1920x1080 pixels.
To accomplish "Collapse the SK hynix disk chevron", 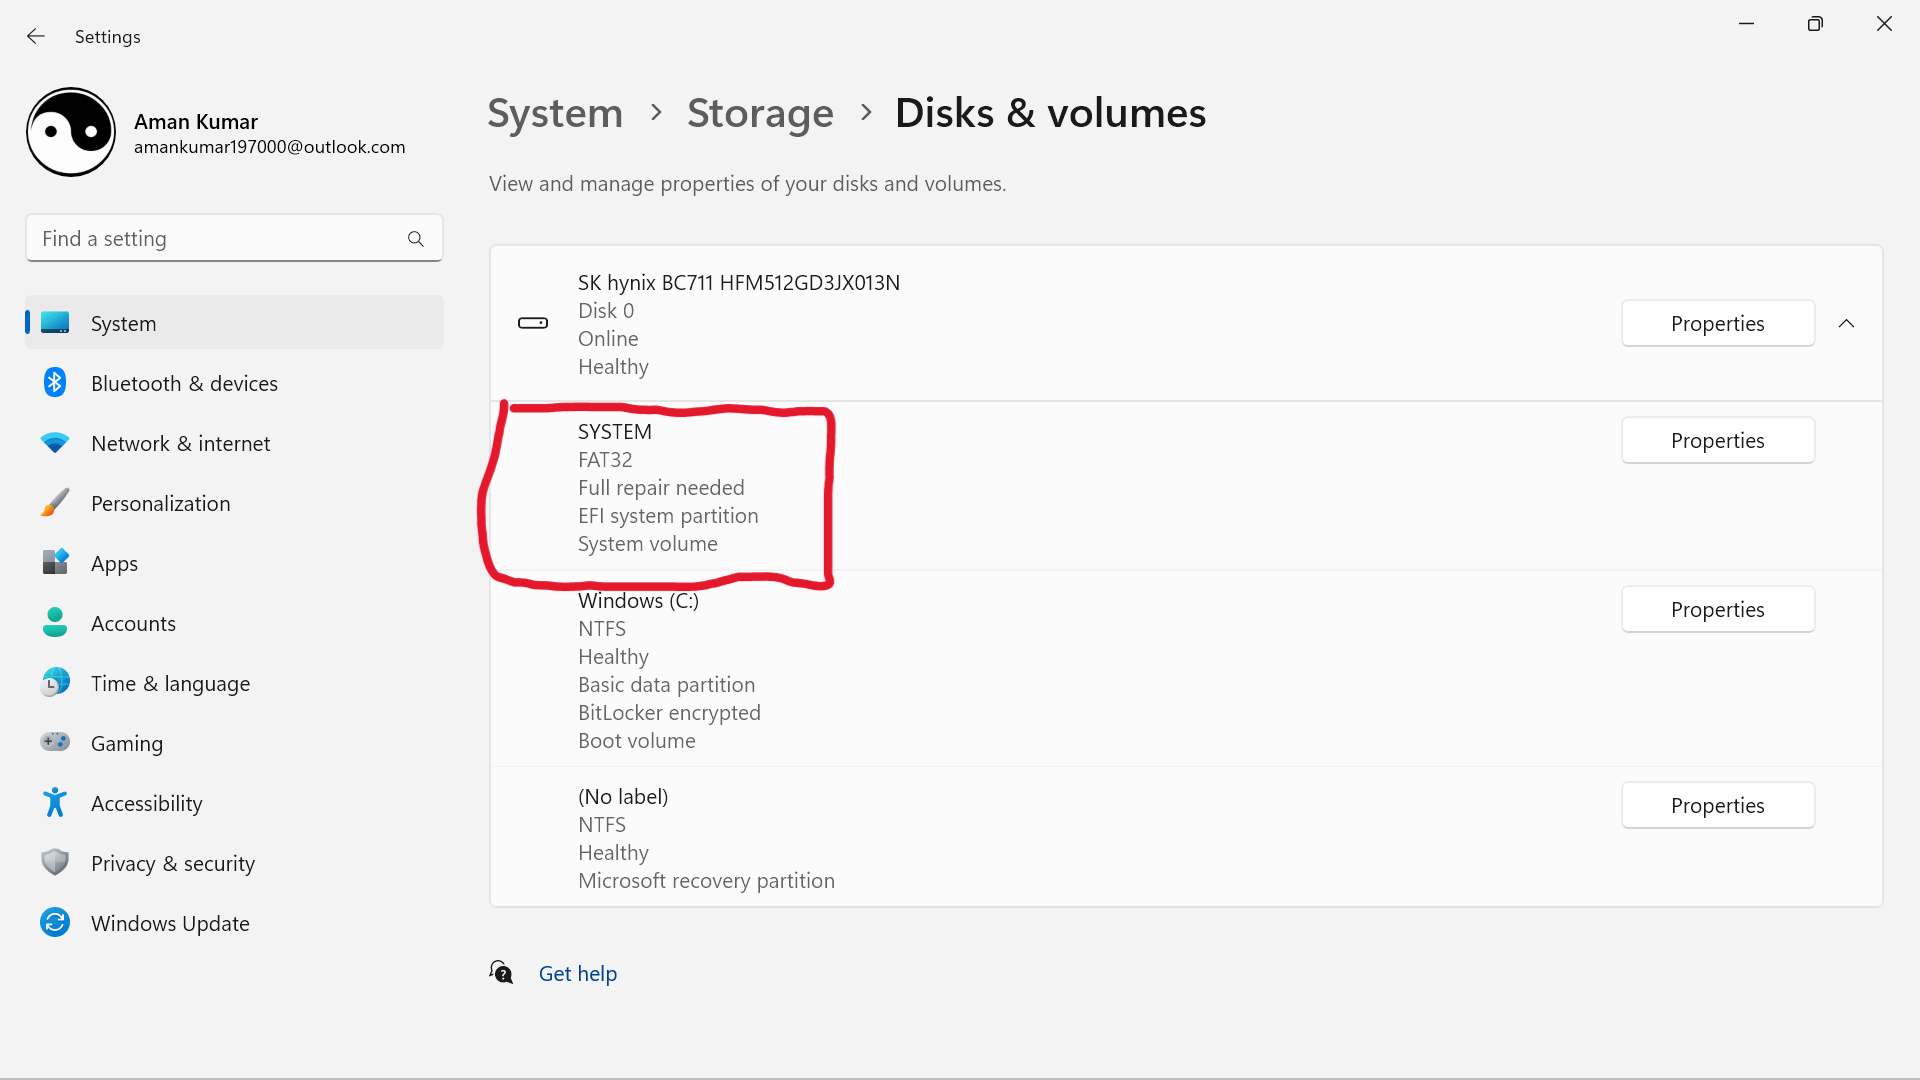I will click(1846, 323).
